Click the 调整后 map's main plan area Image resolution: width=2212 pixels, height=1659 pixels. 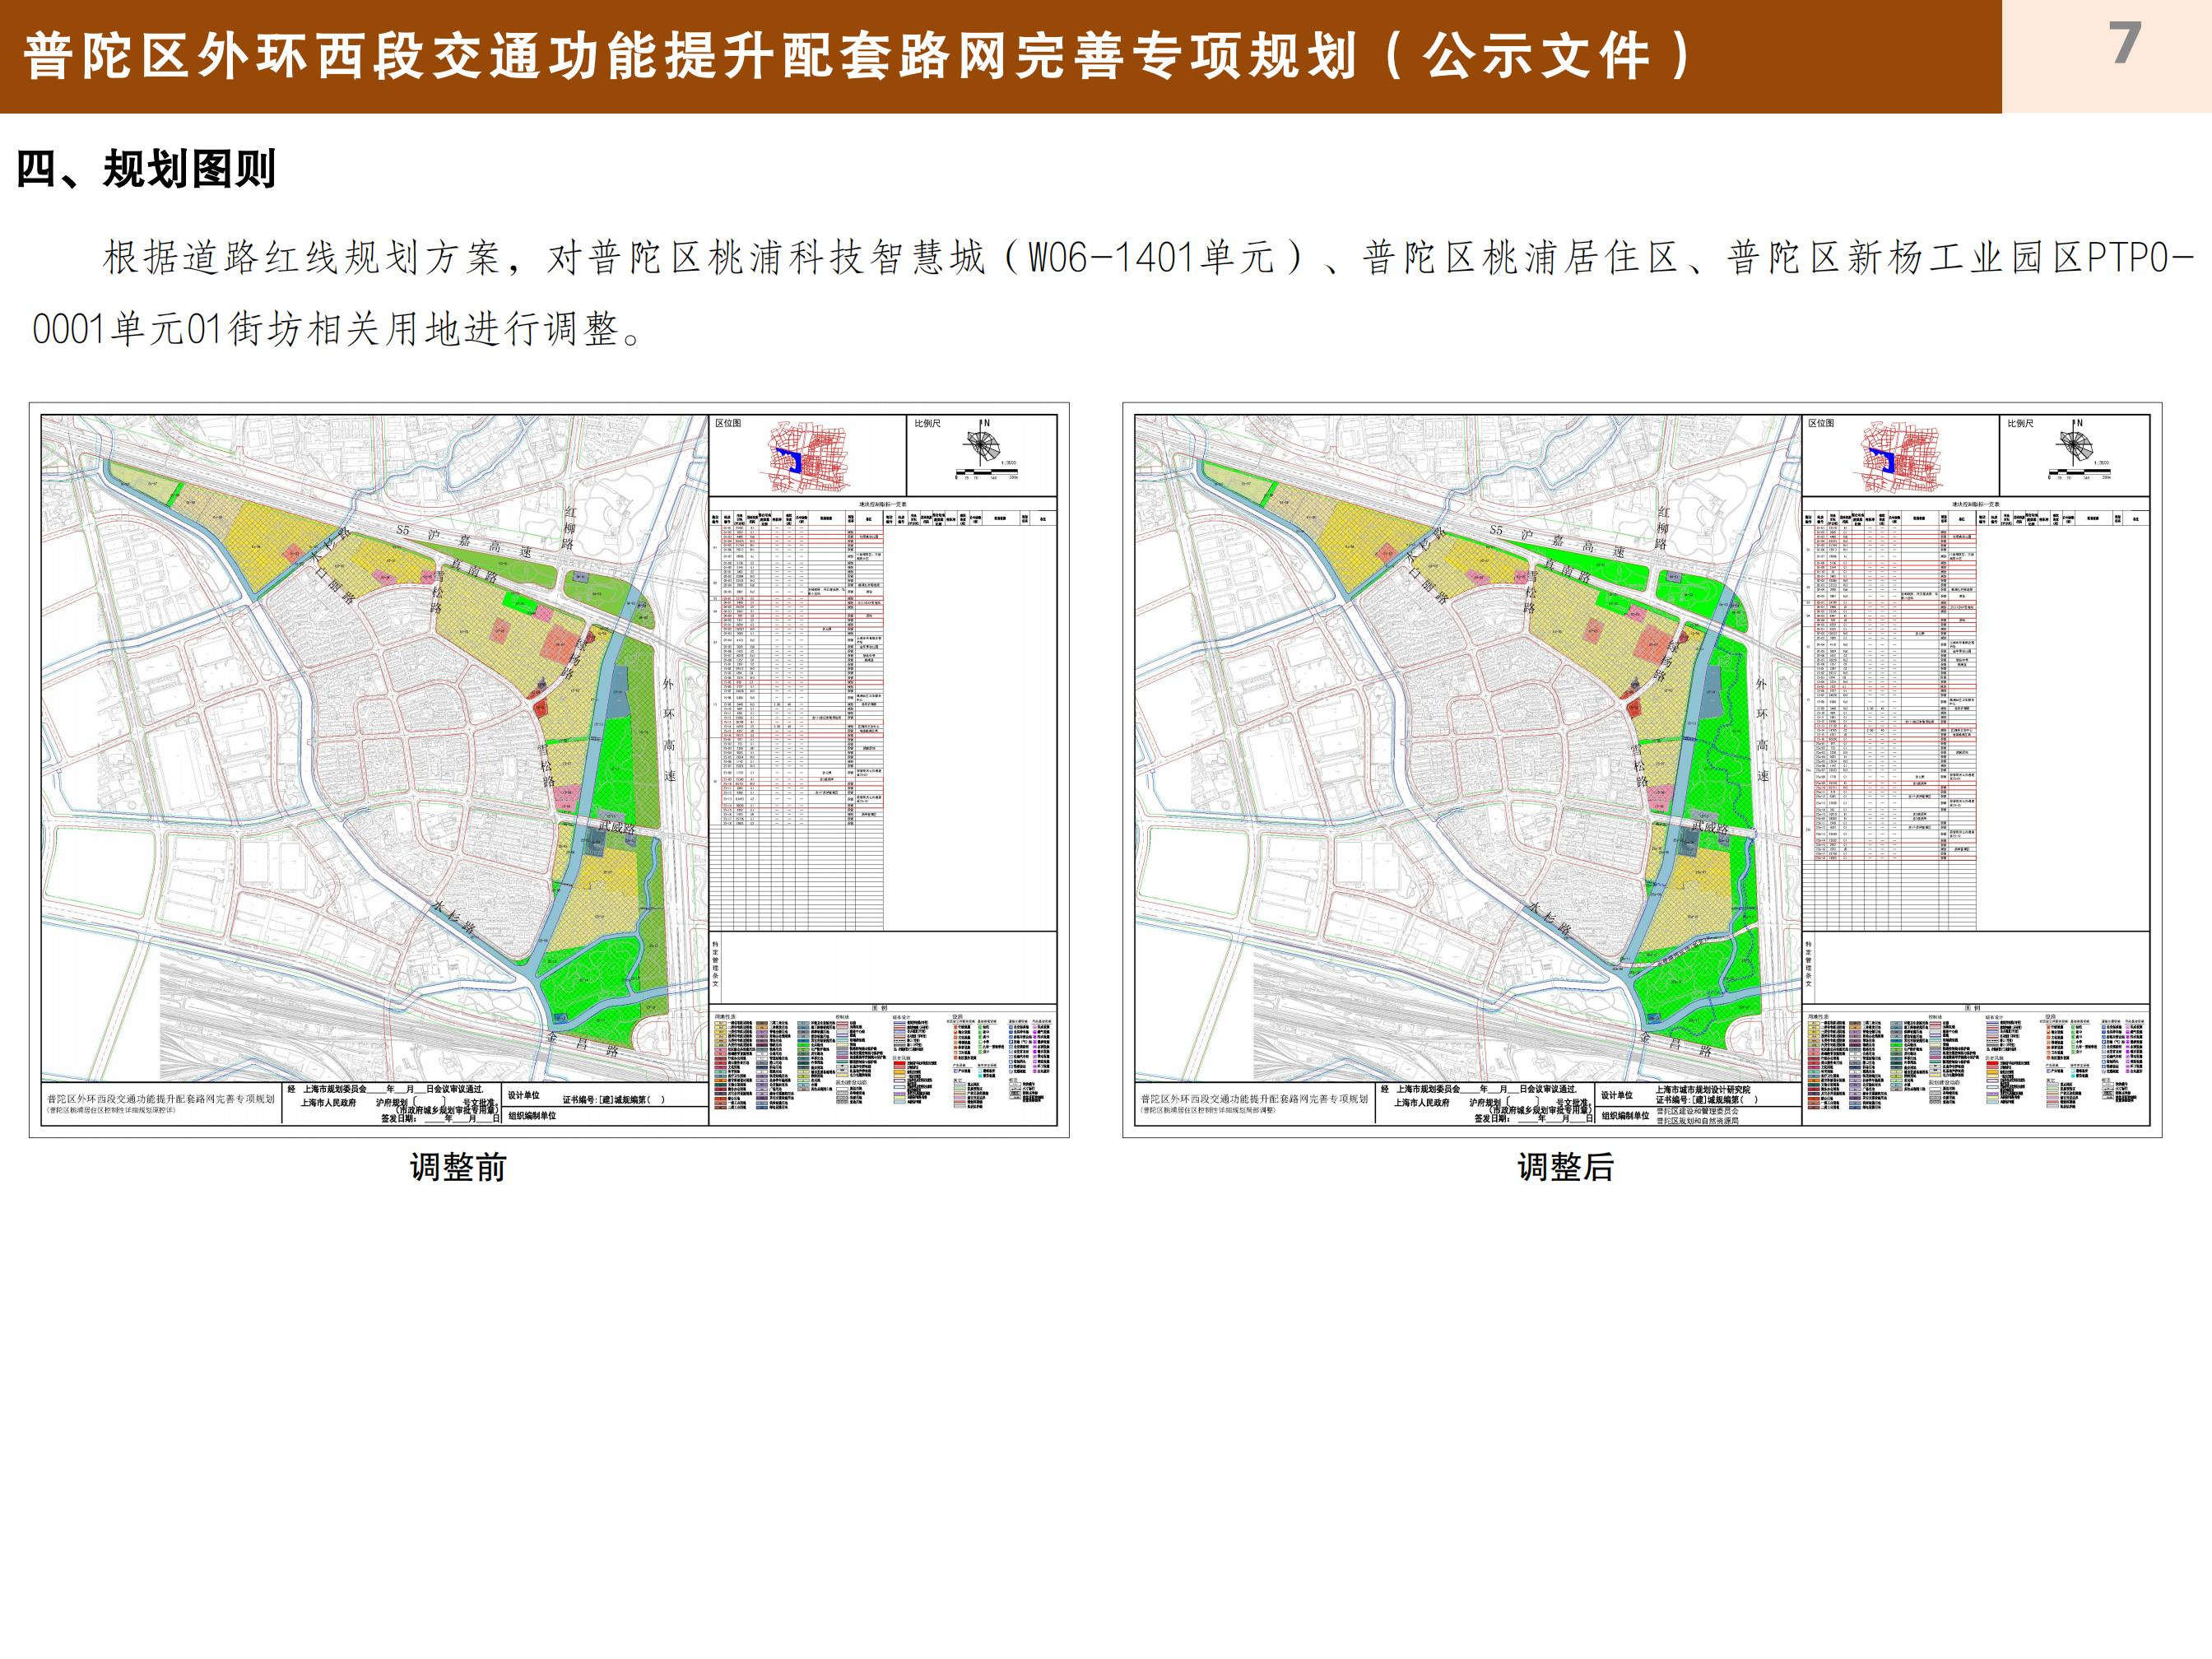click(1467, 748)
